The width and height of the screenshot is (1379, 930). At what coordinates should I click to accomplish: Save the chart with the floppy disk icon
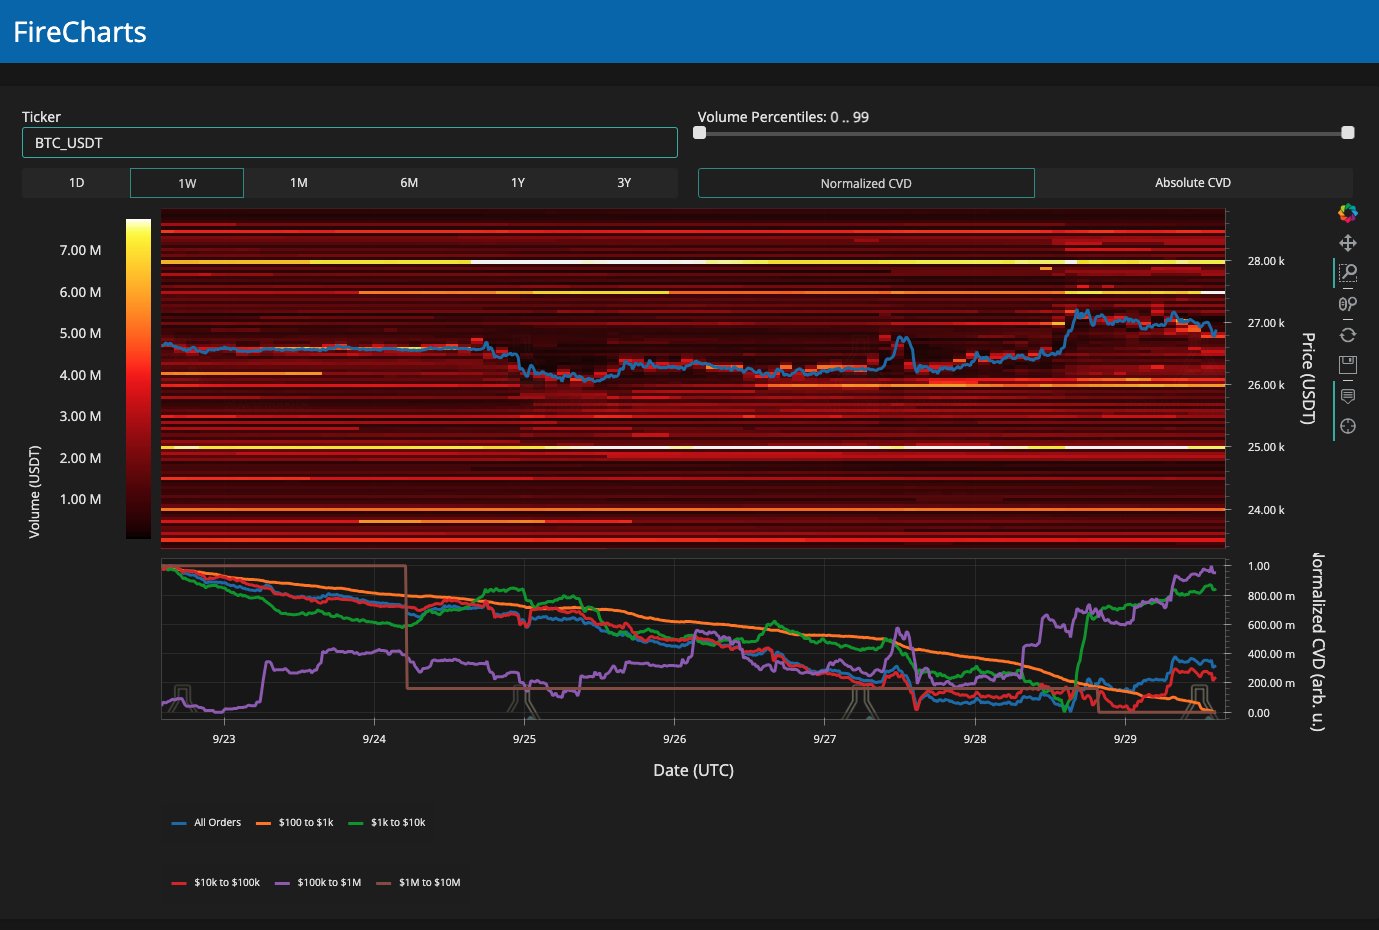(x=1347, y=365)
